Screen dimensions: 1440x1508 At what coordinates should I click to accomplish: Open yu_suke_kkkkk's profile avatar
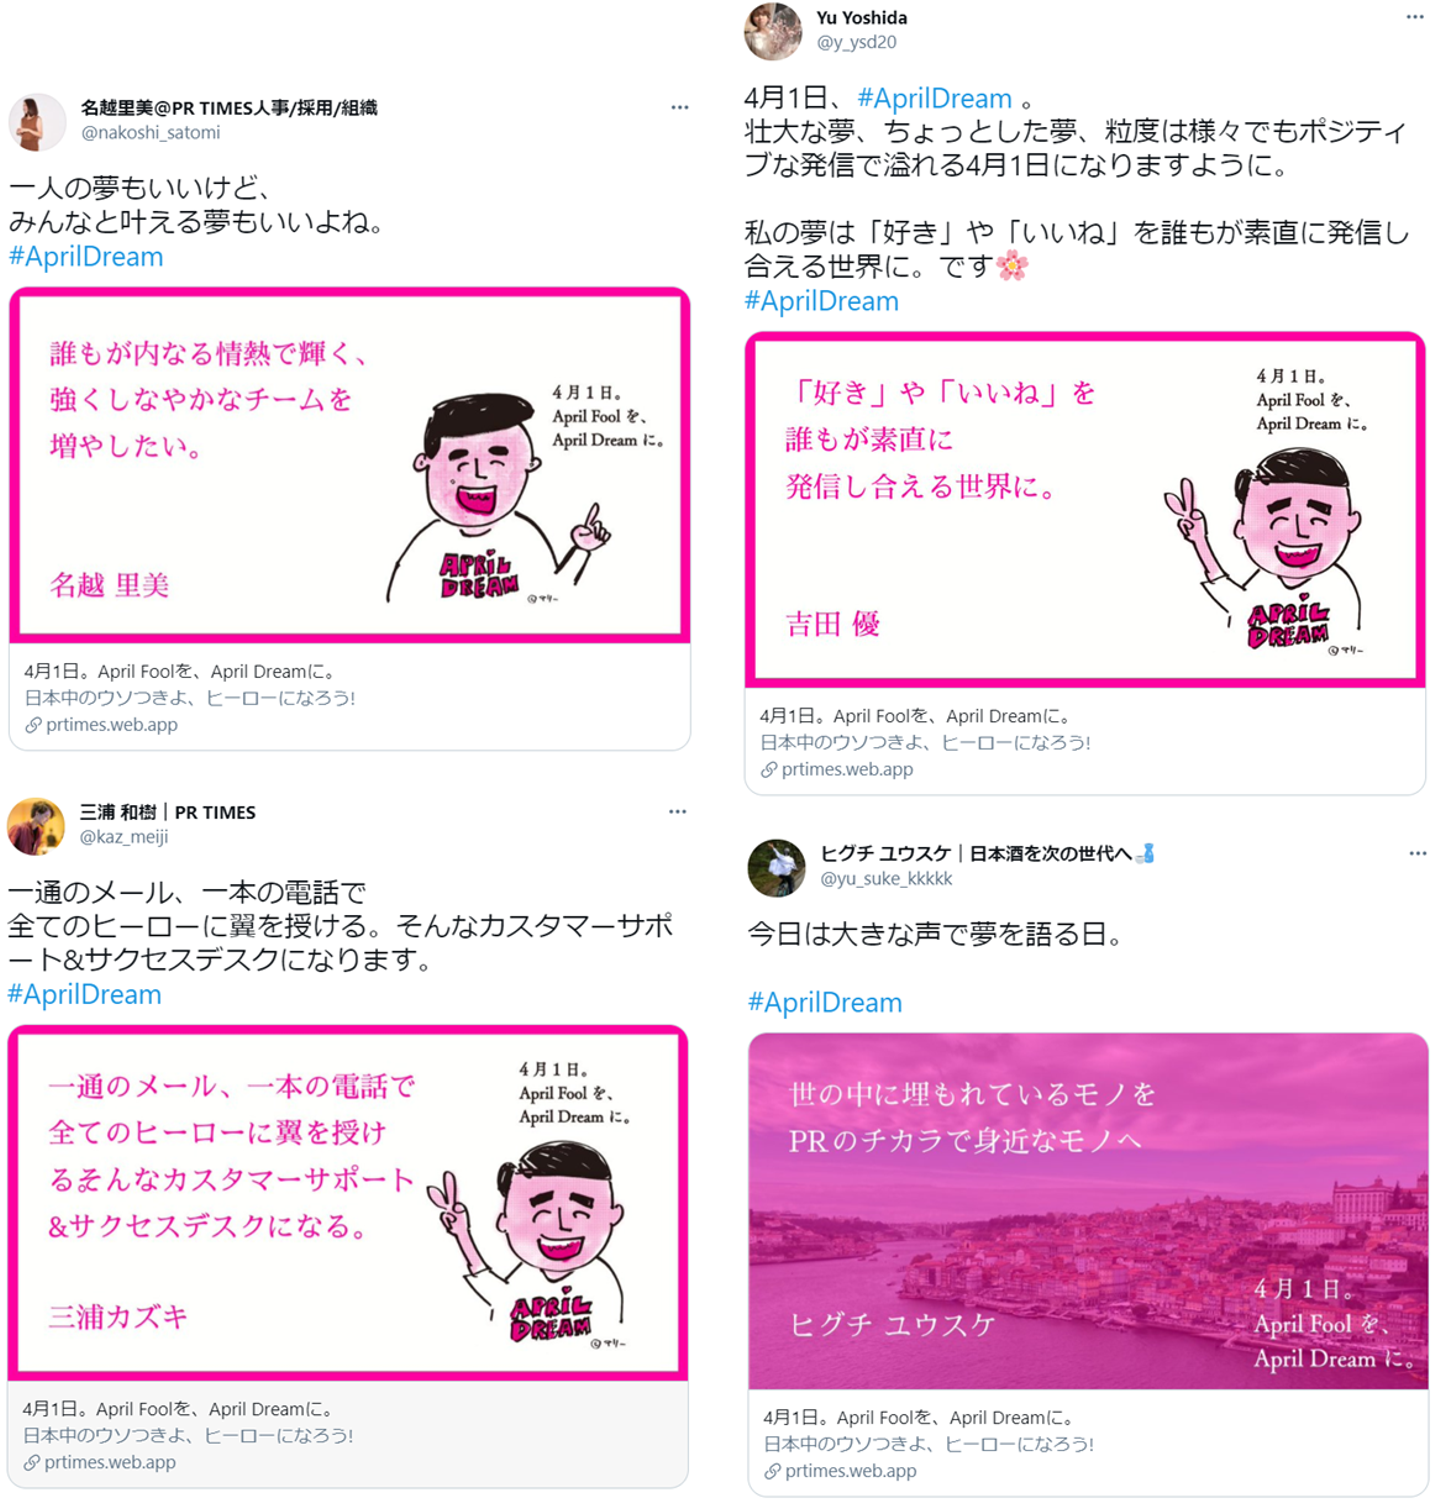[x=776, y=867]
